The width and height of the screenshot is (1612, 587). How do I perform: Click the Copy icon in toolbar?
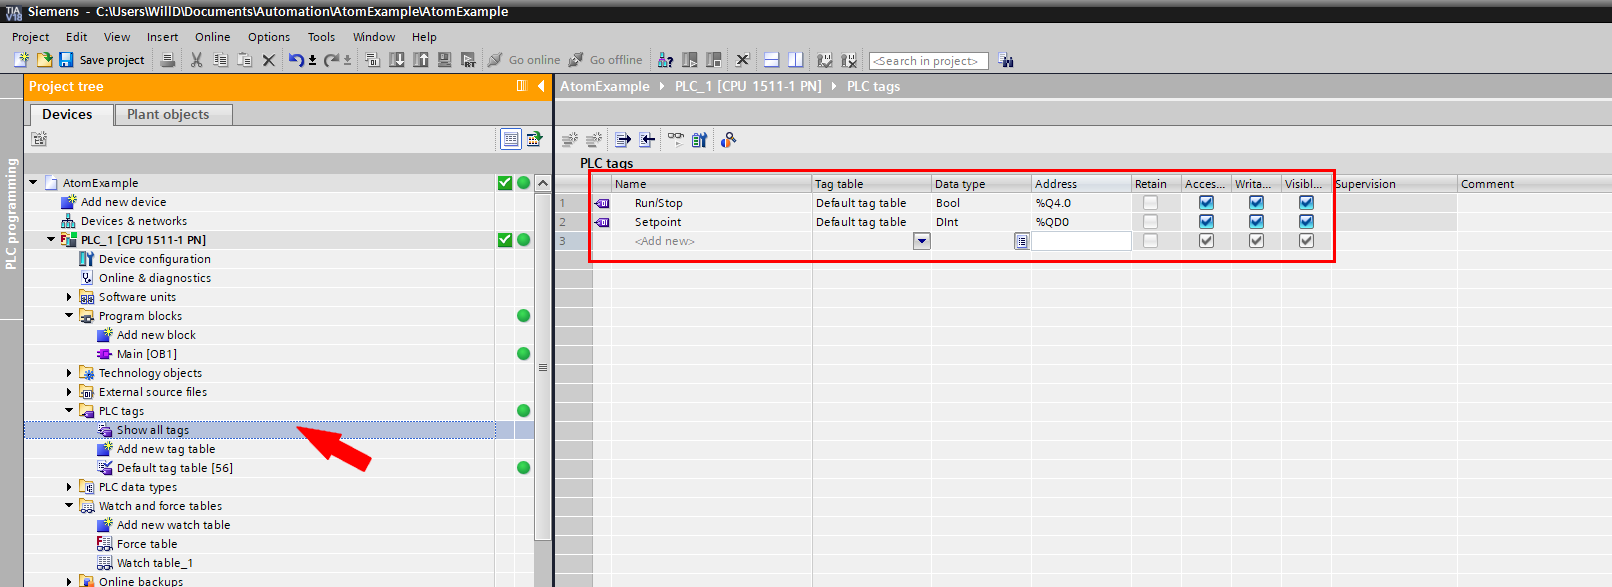pos(220,60)
